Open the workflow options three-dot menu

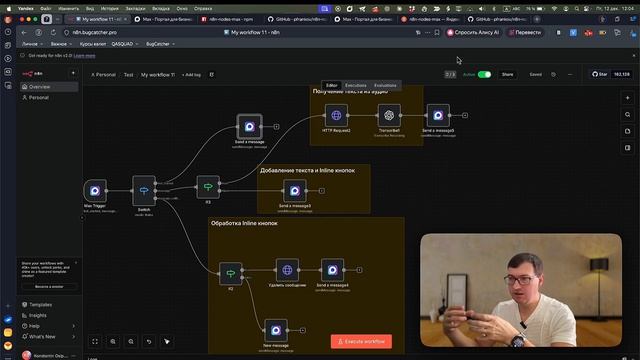(x=570, y=74)
